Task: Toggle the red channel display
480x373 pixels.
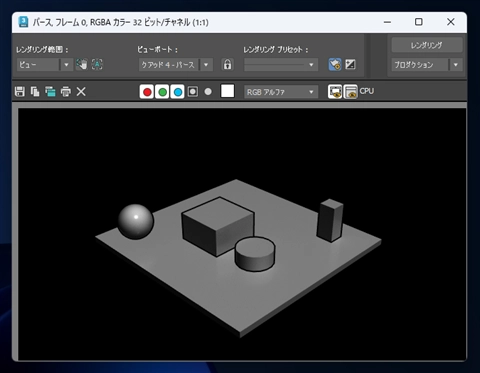Action: coord(147,92)
